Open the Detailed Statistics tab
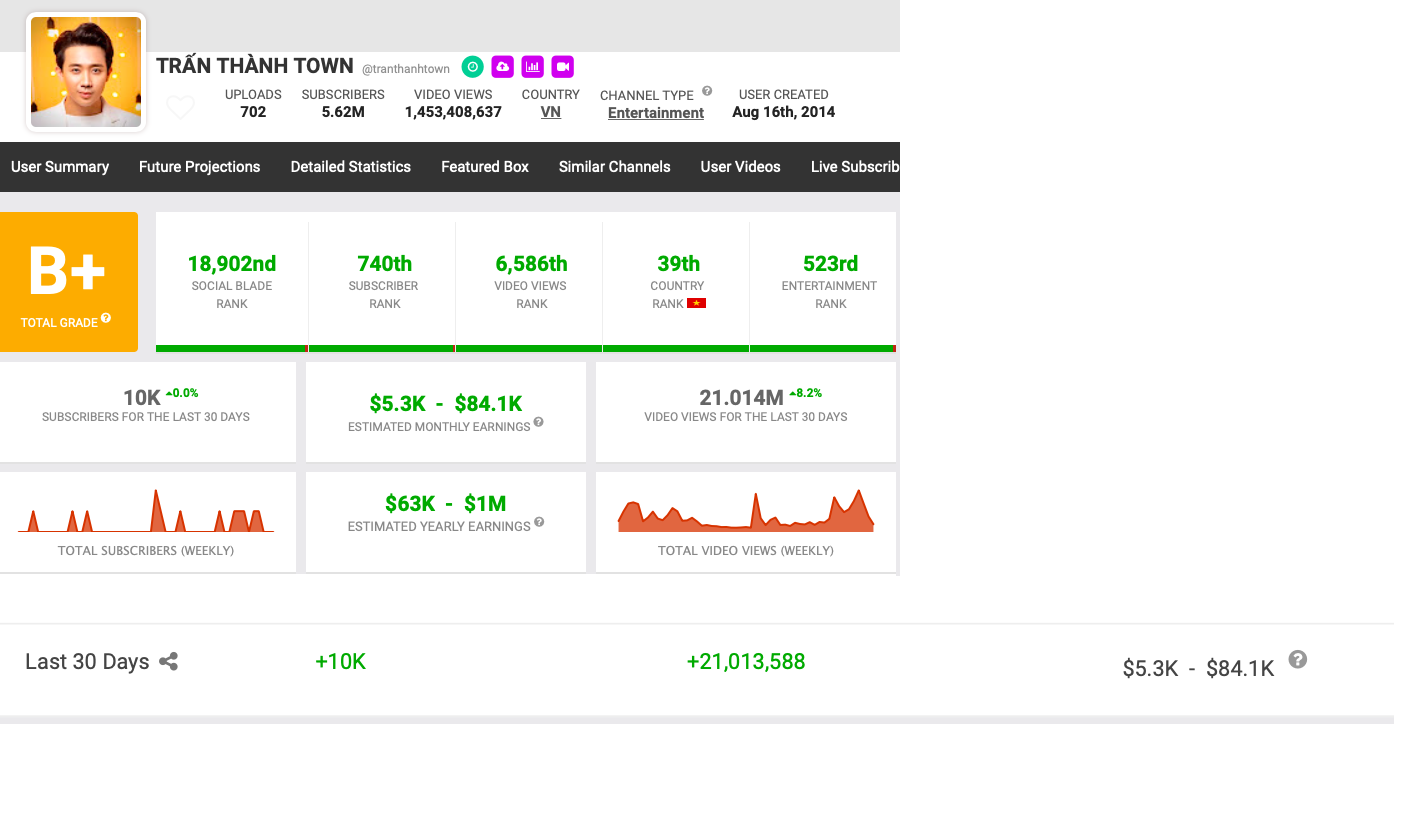The image size is (1408, 832). 350,167
